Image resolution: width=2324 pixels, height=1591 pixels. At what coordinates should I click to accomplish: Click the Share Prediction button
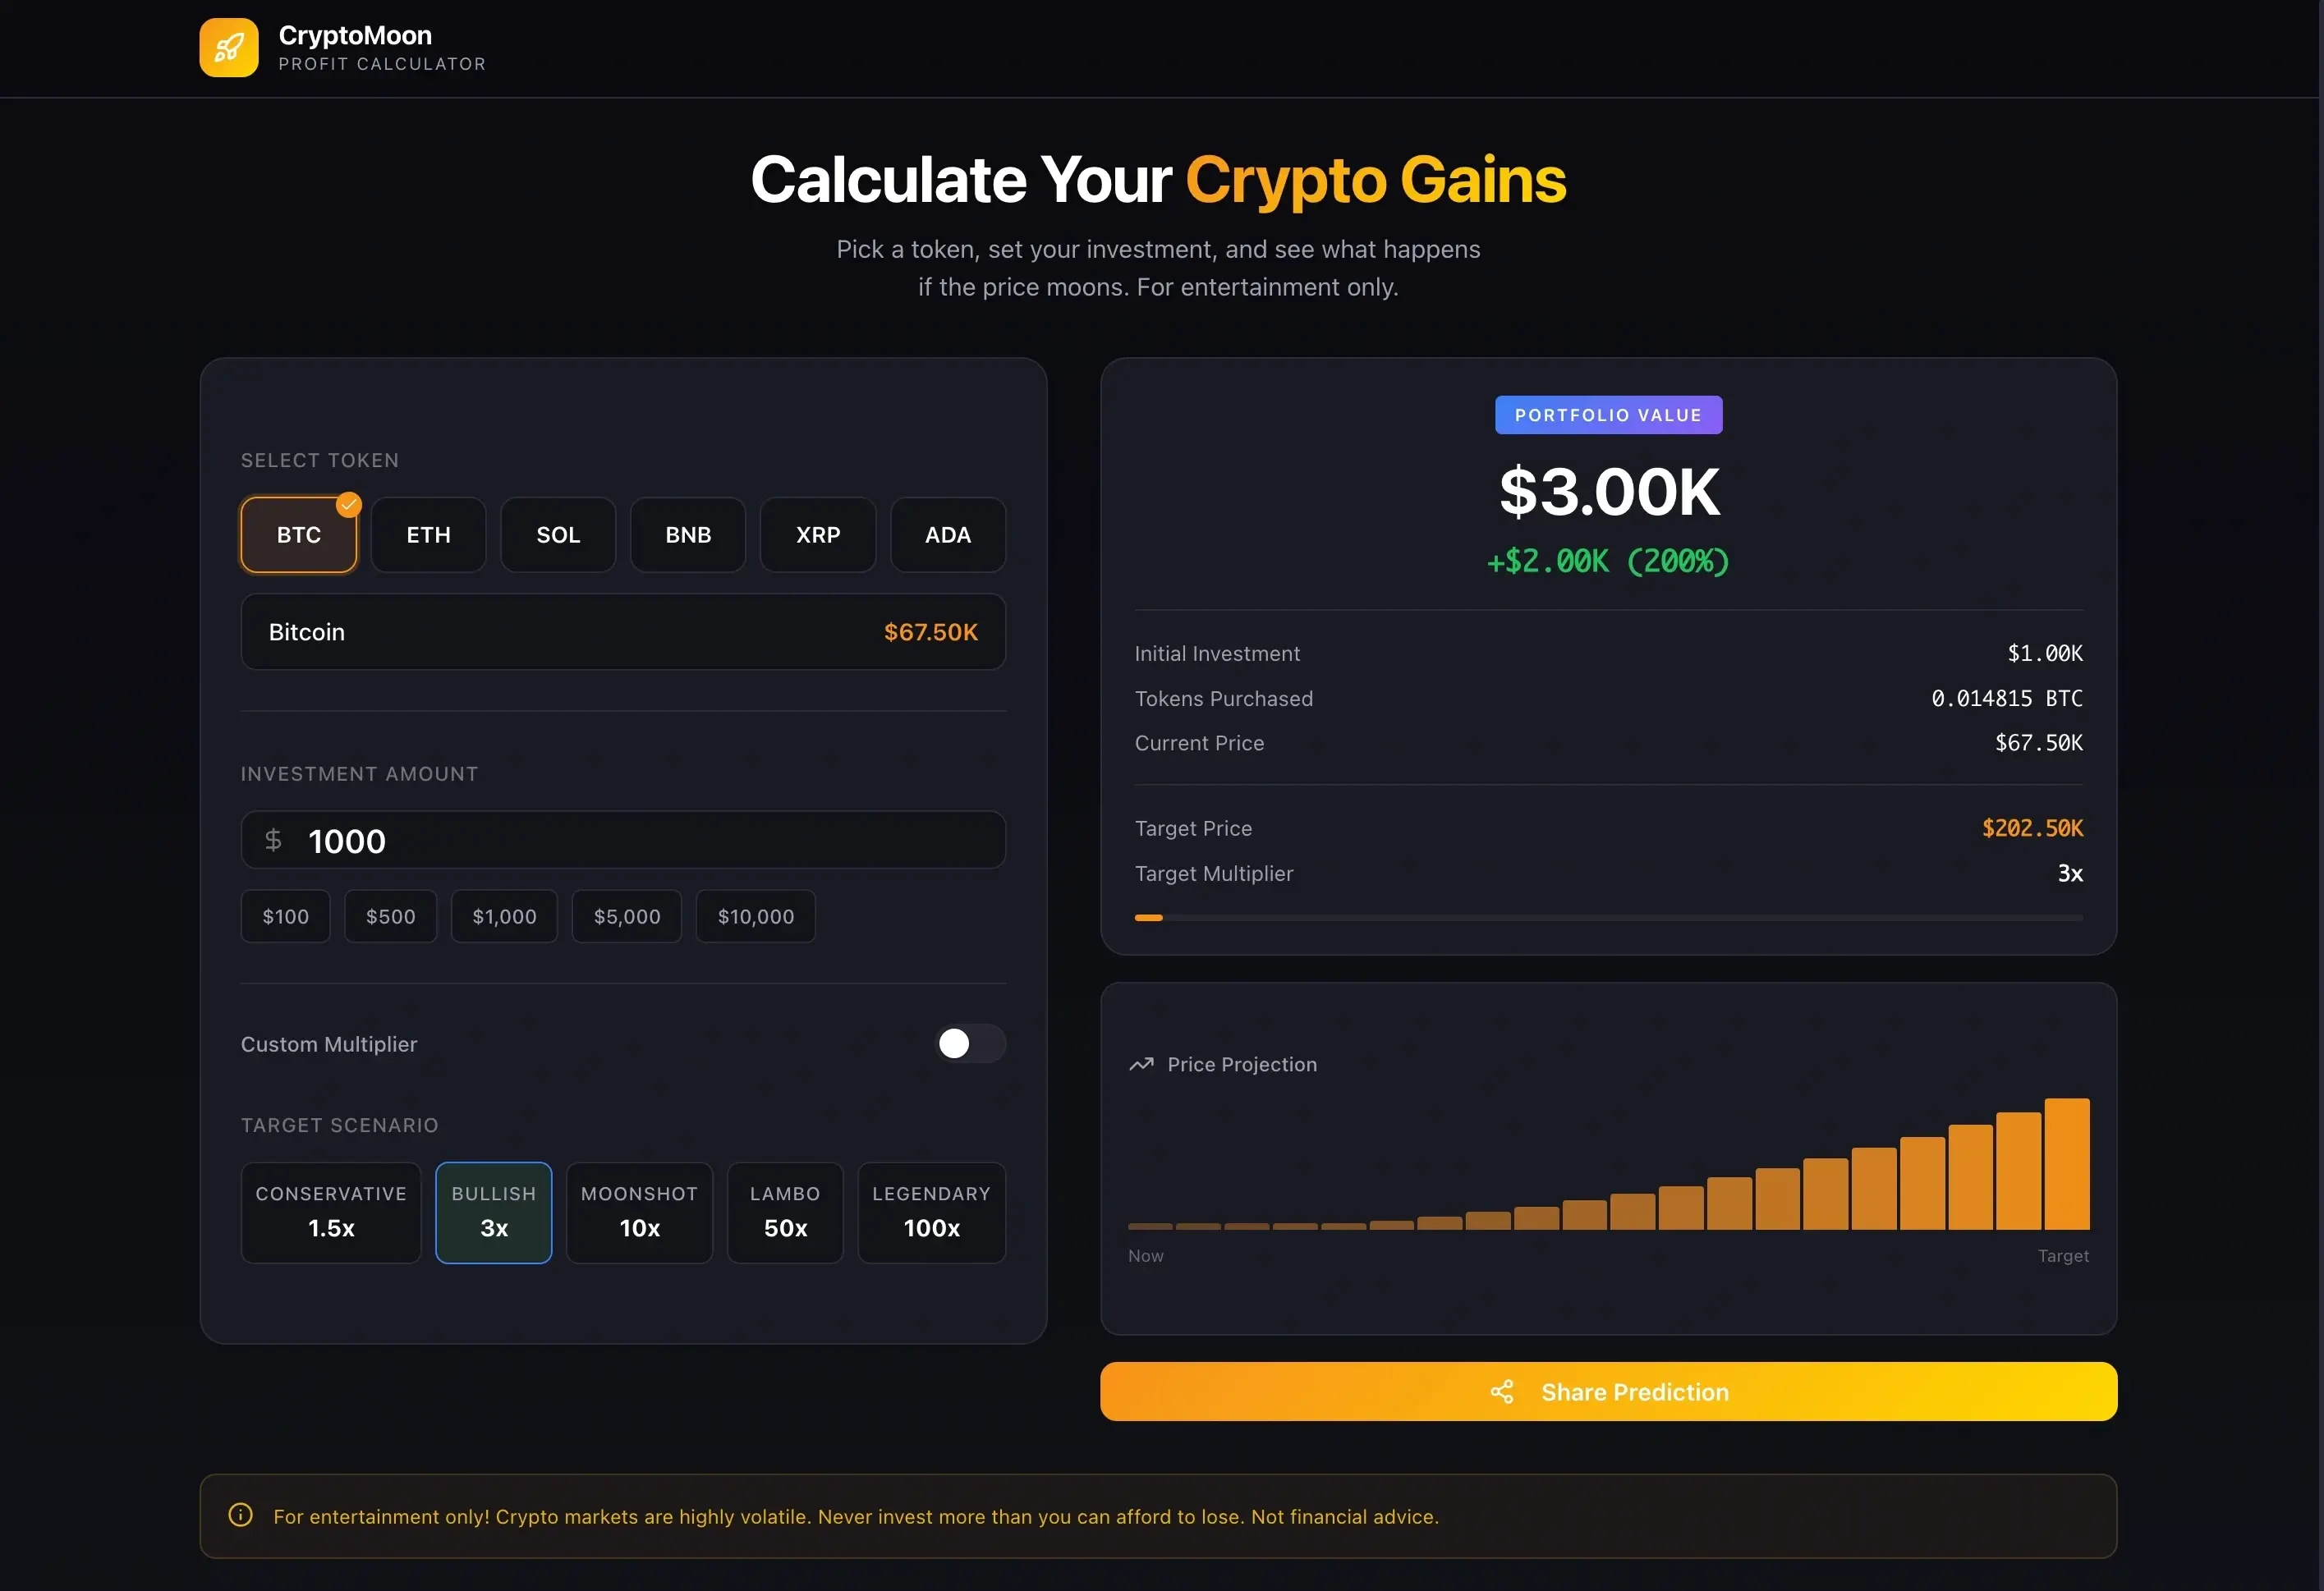pos(1609,1391)
